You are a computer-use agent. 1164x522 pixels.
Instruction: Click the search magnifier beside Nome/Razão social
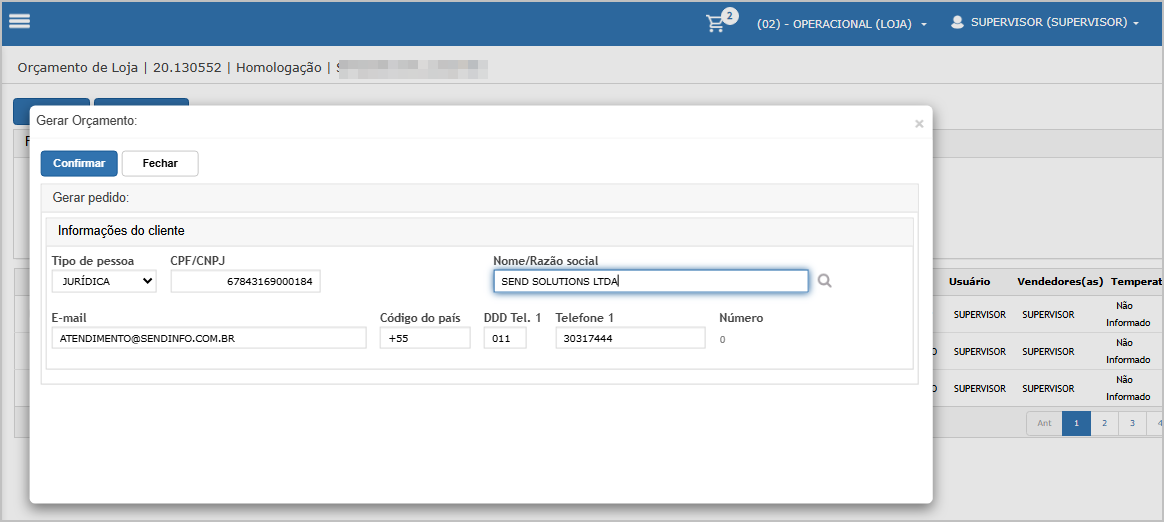tap(825, 281)
